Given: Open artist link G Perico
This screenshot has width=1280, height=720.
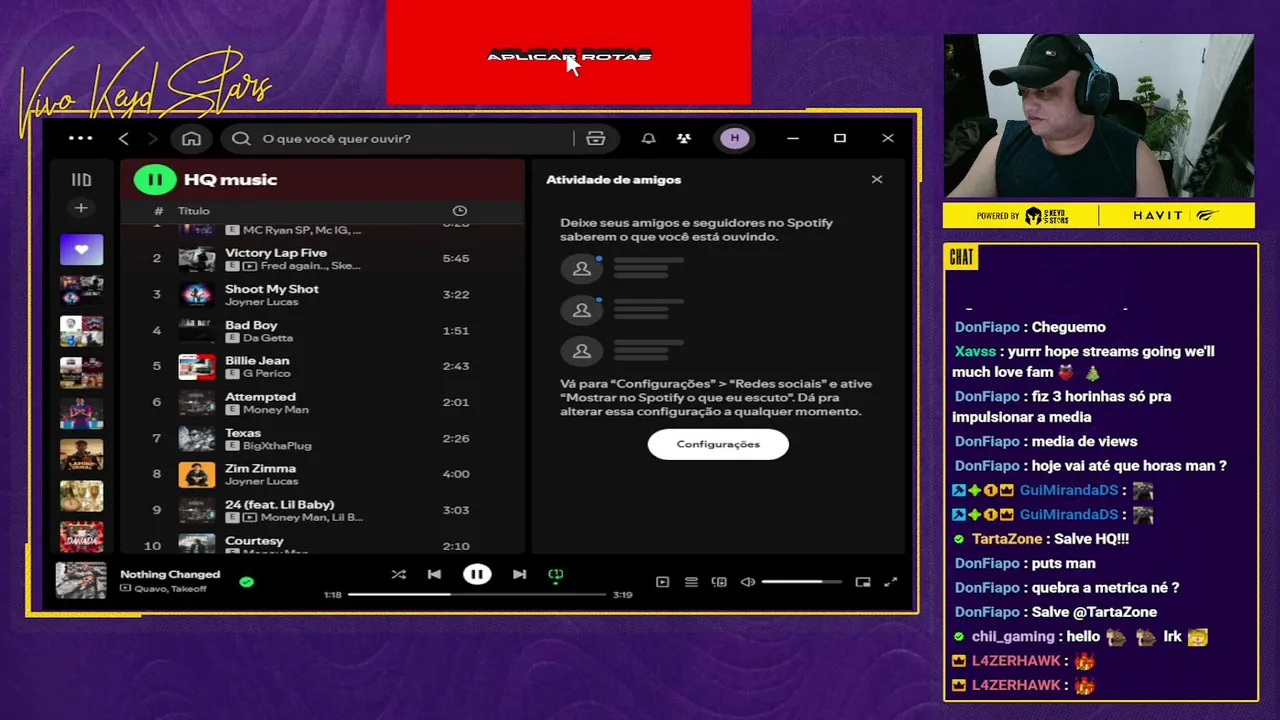Looking at the screenshot, I should click(x=266, y=374).
